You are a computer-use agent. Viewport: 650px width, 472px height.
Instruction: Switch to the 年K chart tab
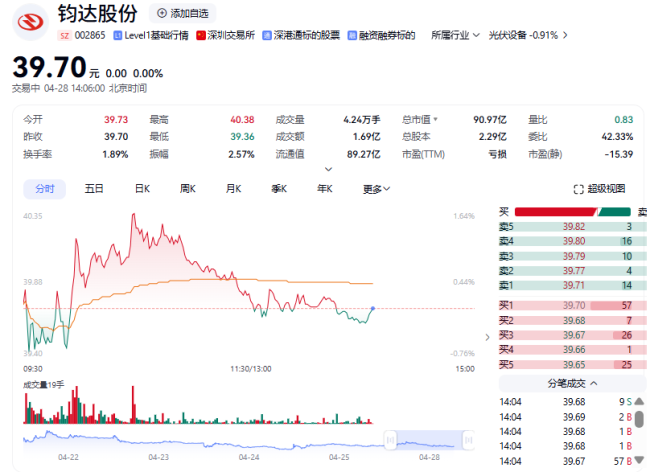coord(325,189)
